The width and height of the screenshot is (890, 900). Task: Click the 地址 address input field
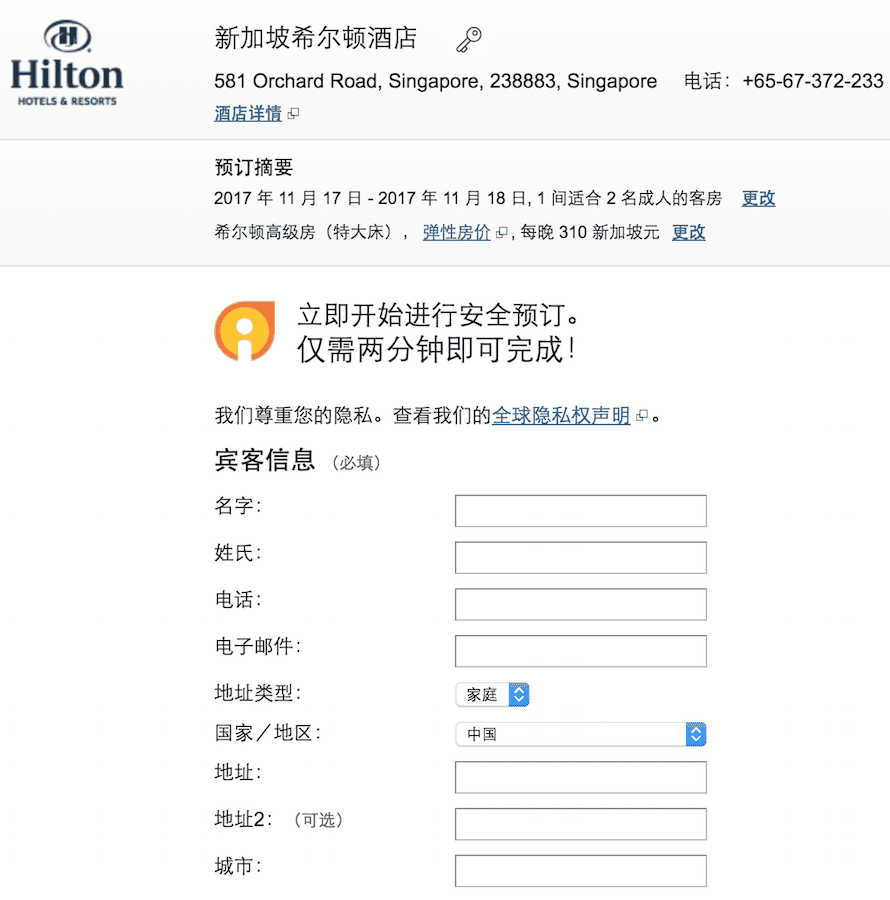(x=580, y=777)
